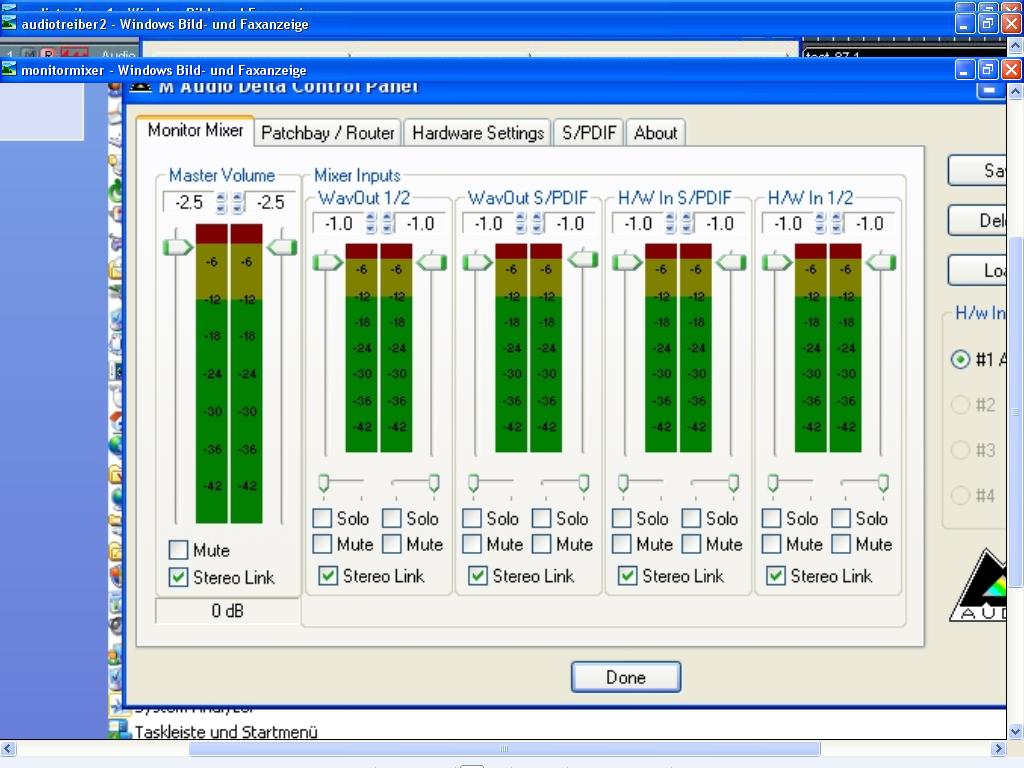The width and height of the screenshot is (1024, 768).
Task: Click the right H/W In S/PDIF level stepper
Action: (687, 223)
